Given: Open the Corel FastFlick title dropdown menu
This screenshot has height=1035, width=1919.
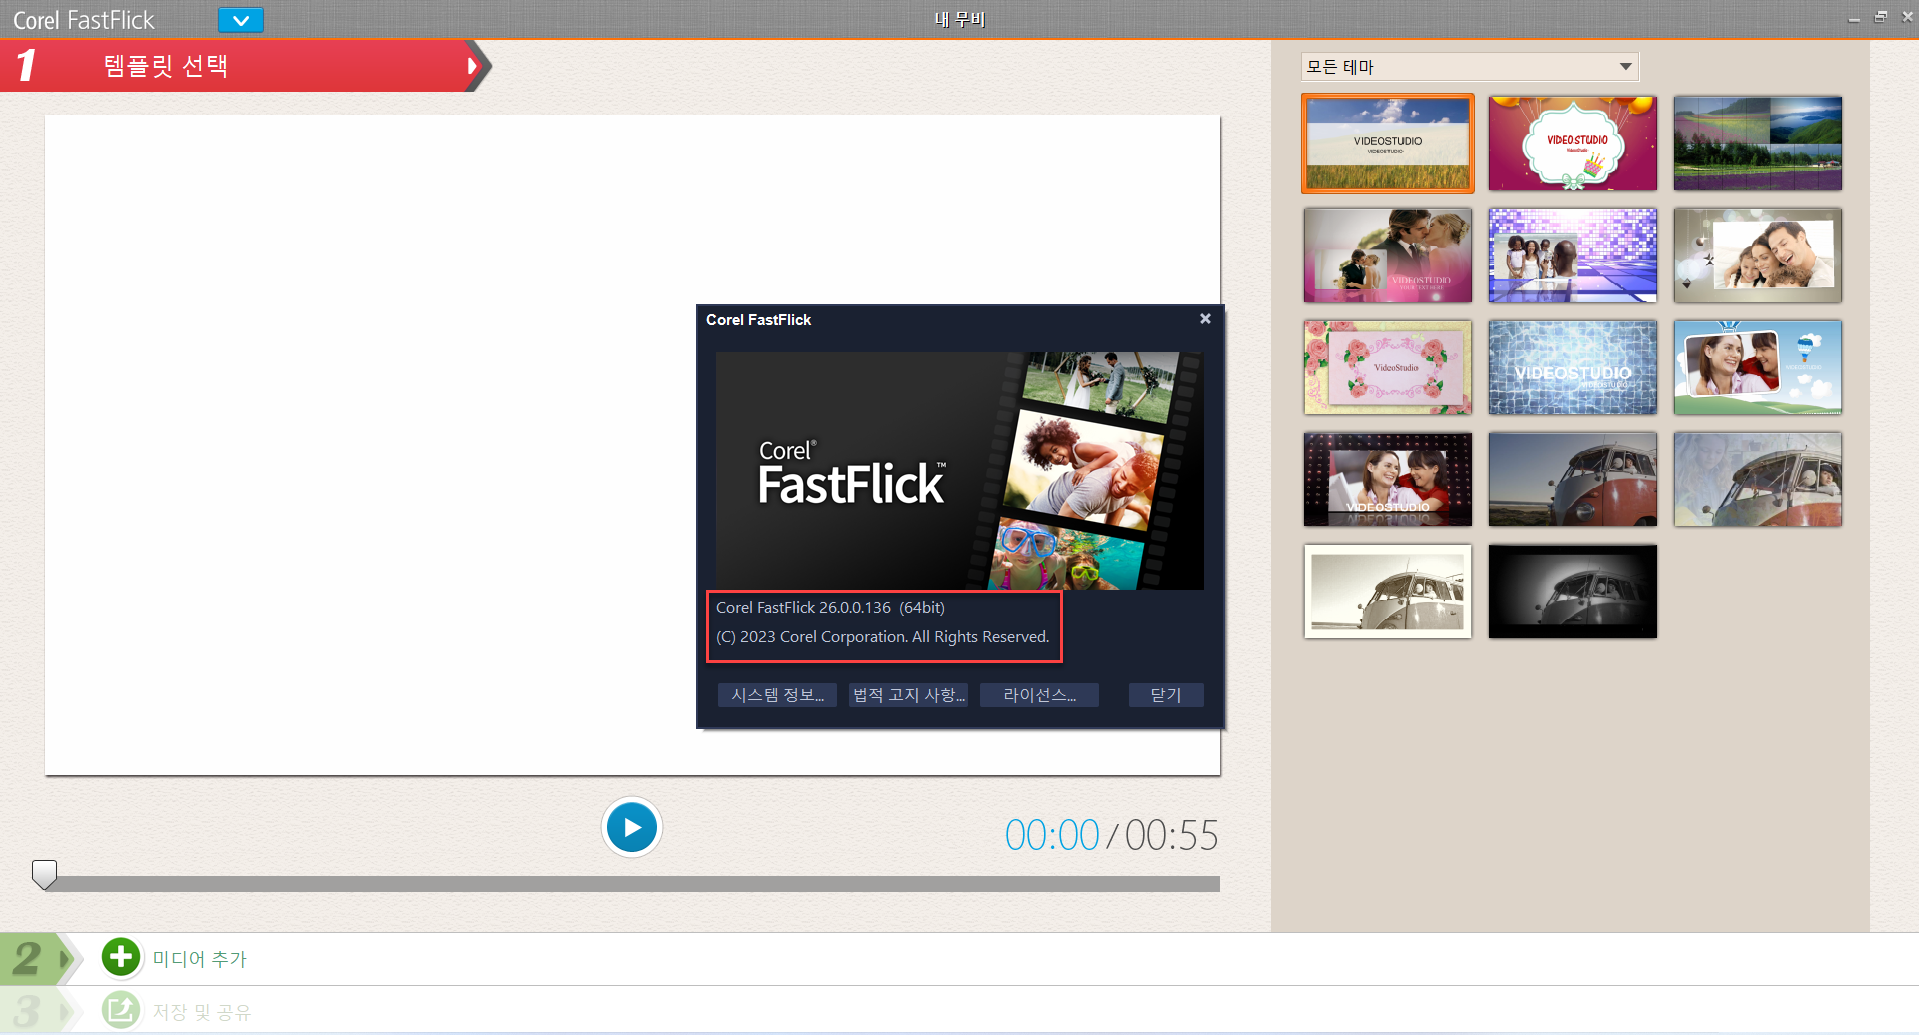Looking at the screenshot, I should click(x=241, y=20).
